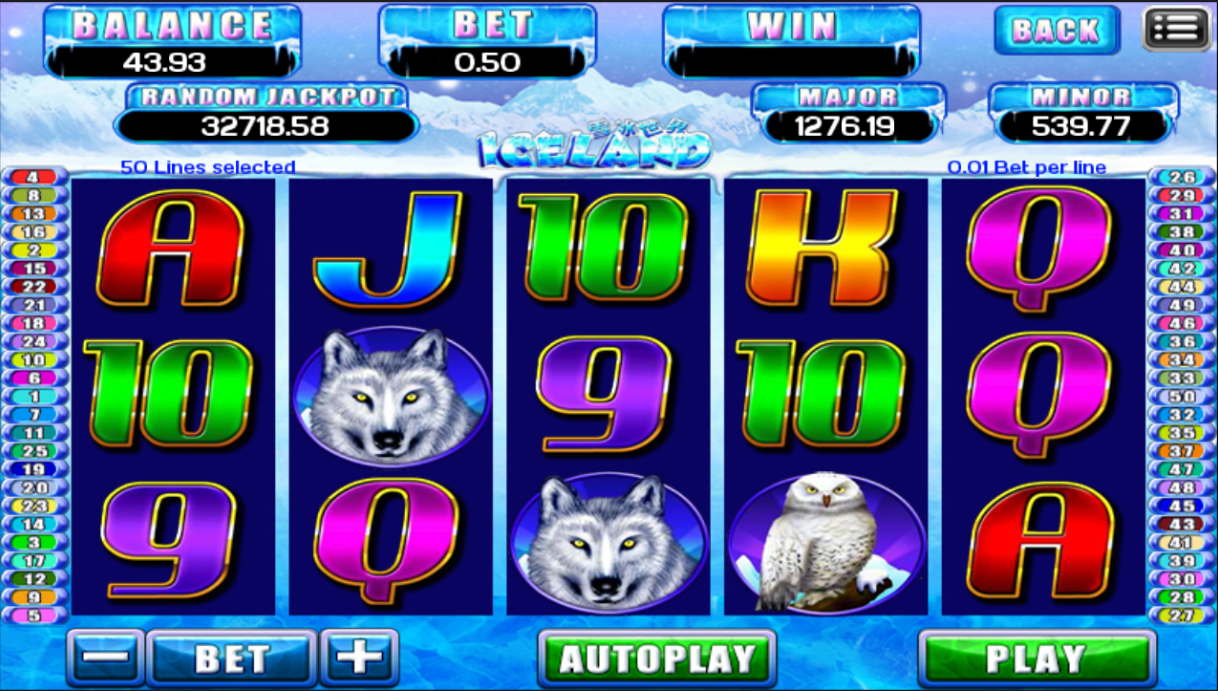Click the BET label button

(232, 658)
